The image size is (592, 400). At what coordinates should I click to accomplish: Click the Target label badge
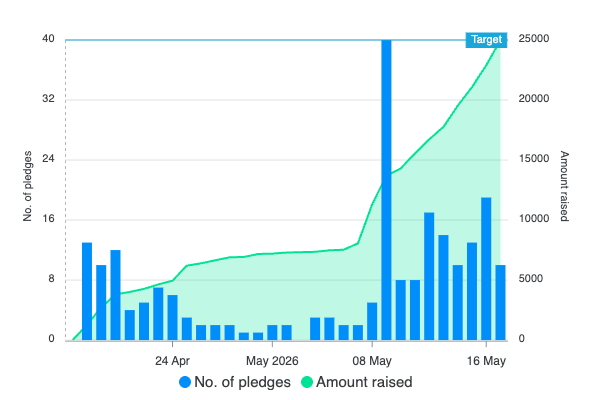point(486,40)
